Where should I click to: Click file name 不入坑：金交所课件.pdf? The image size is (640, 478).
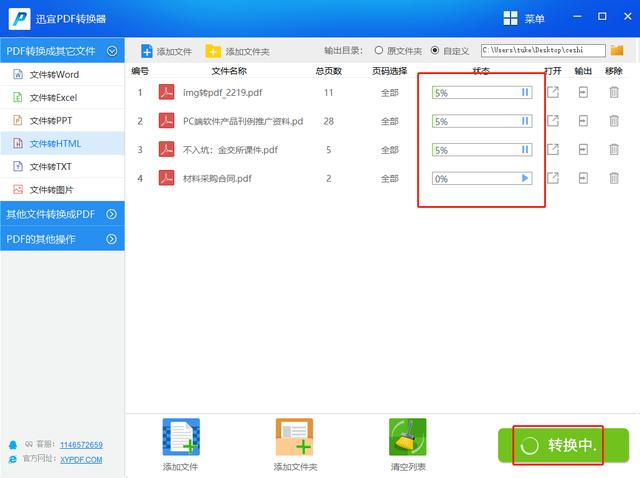point(230,150)
